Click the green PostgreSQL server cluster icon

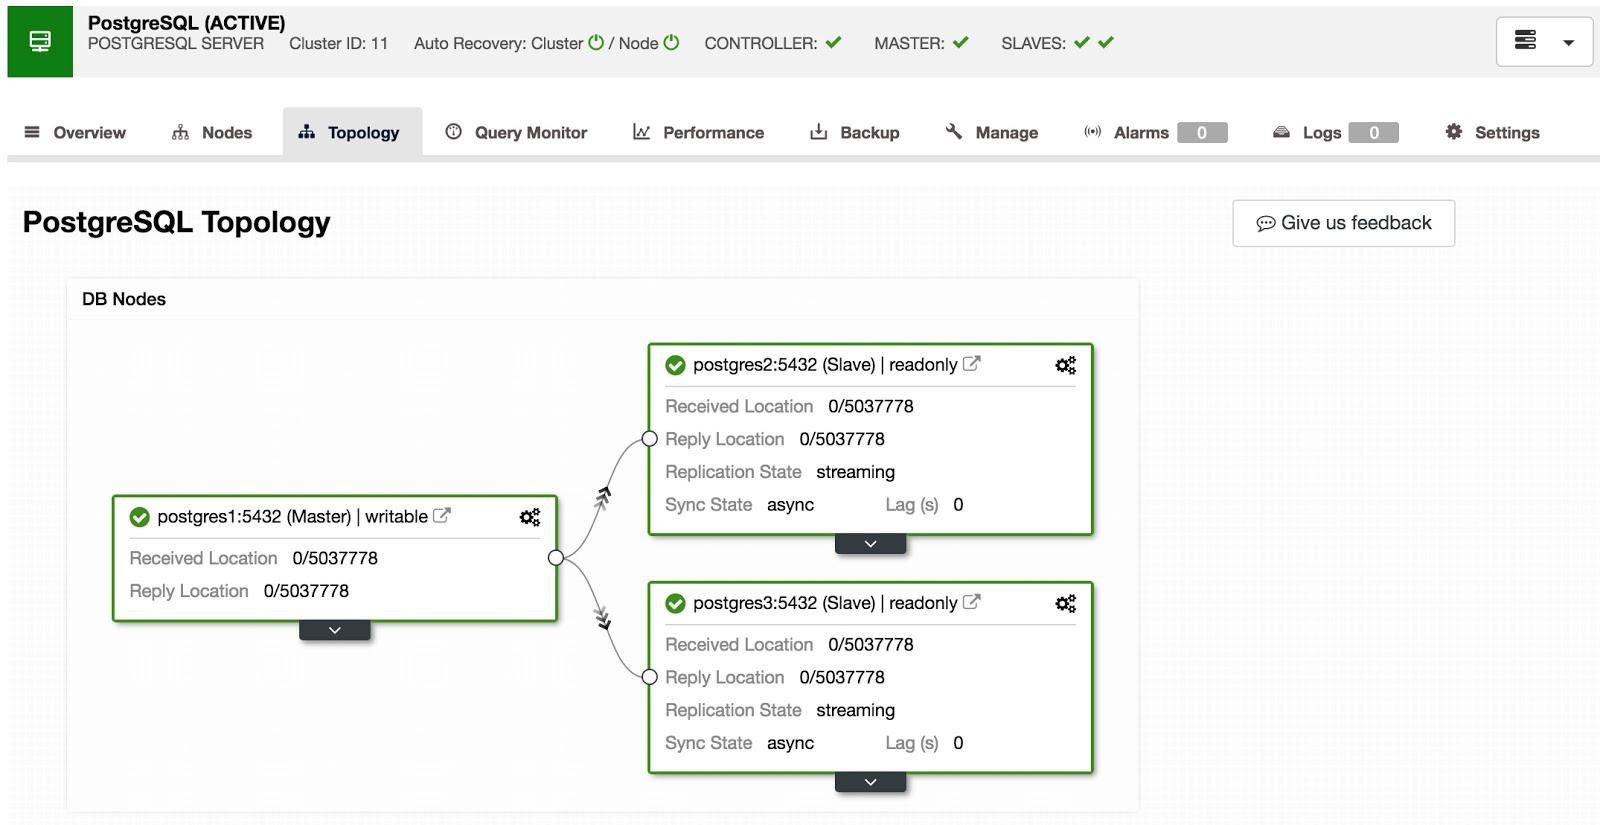click(40, 41)
